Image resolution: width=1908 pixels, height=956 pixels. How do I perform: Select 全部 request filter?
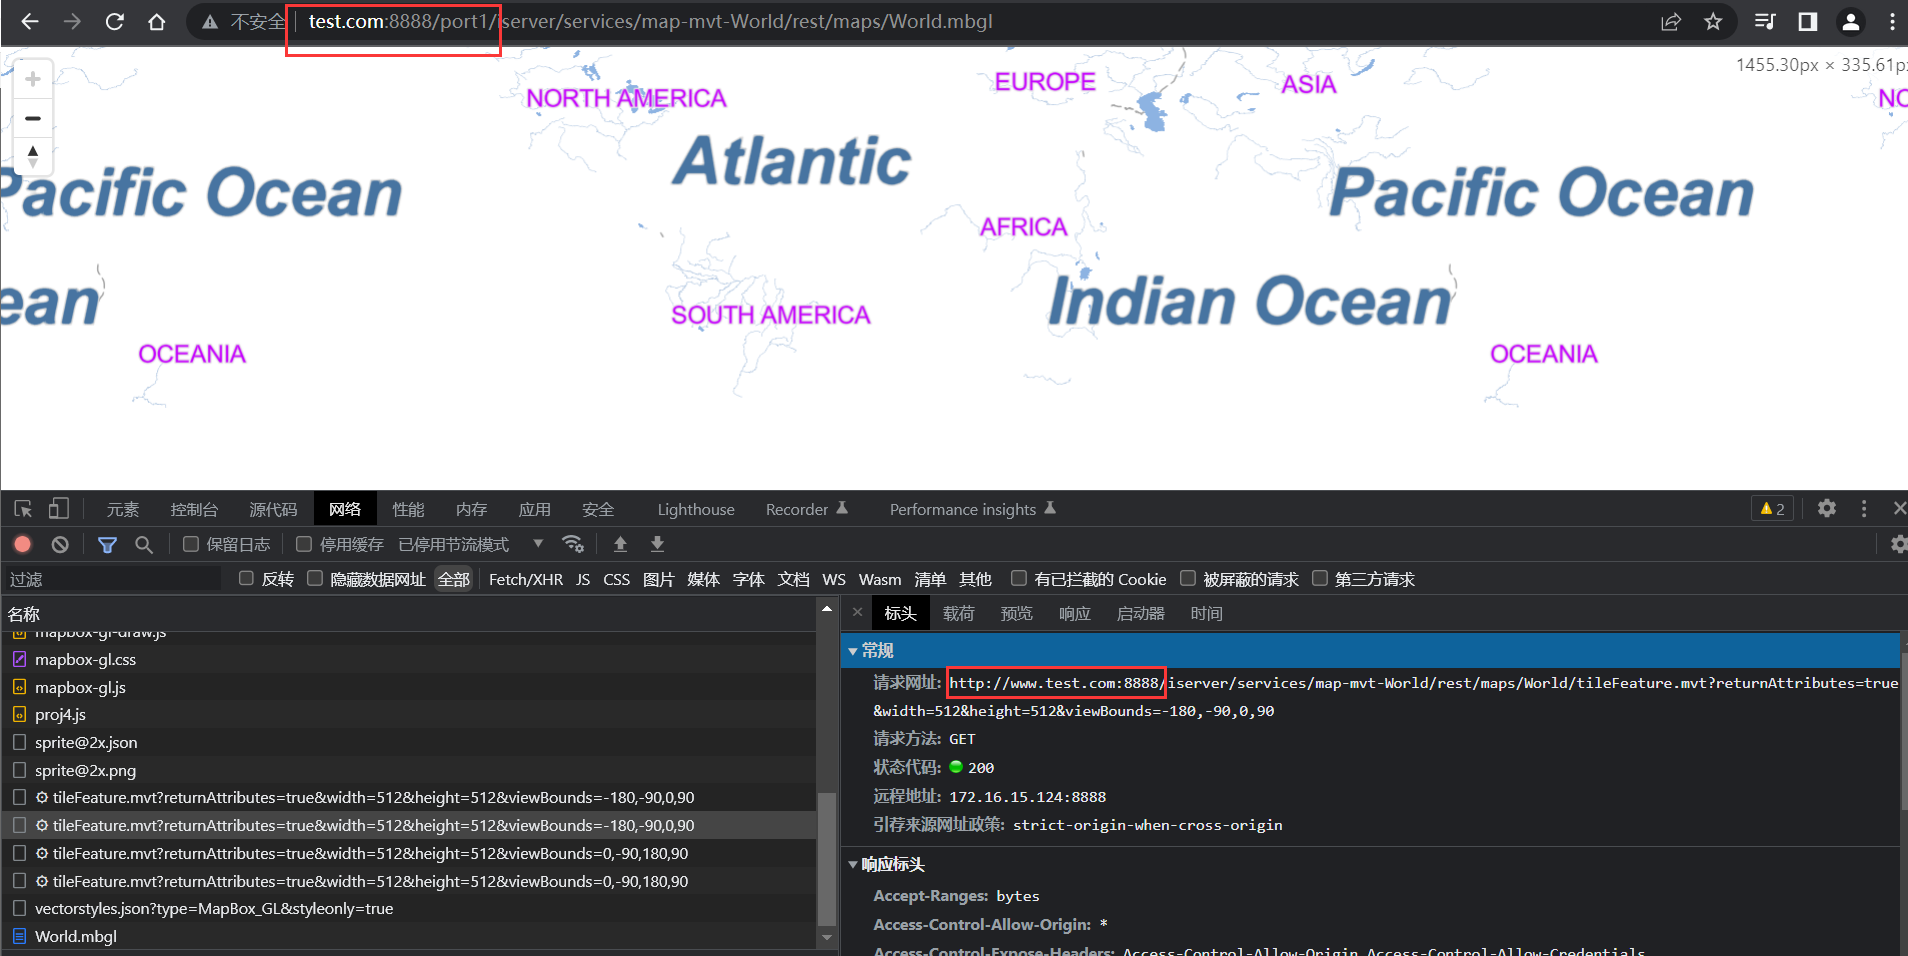[454, 579]
